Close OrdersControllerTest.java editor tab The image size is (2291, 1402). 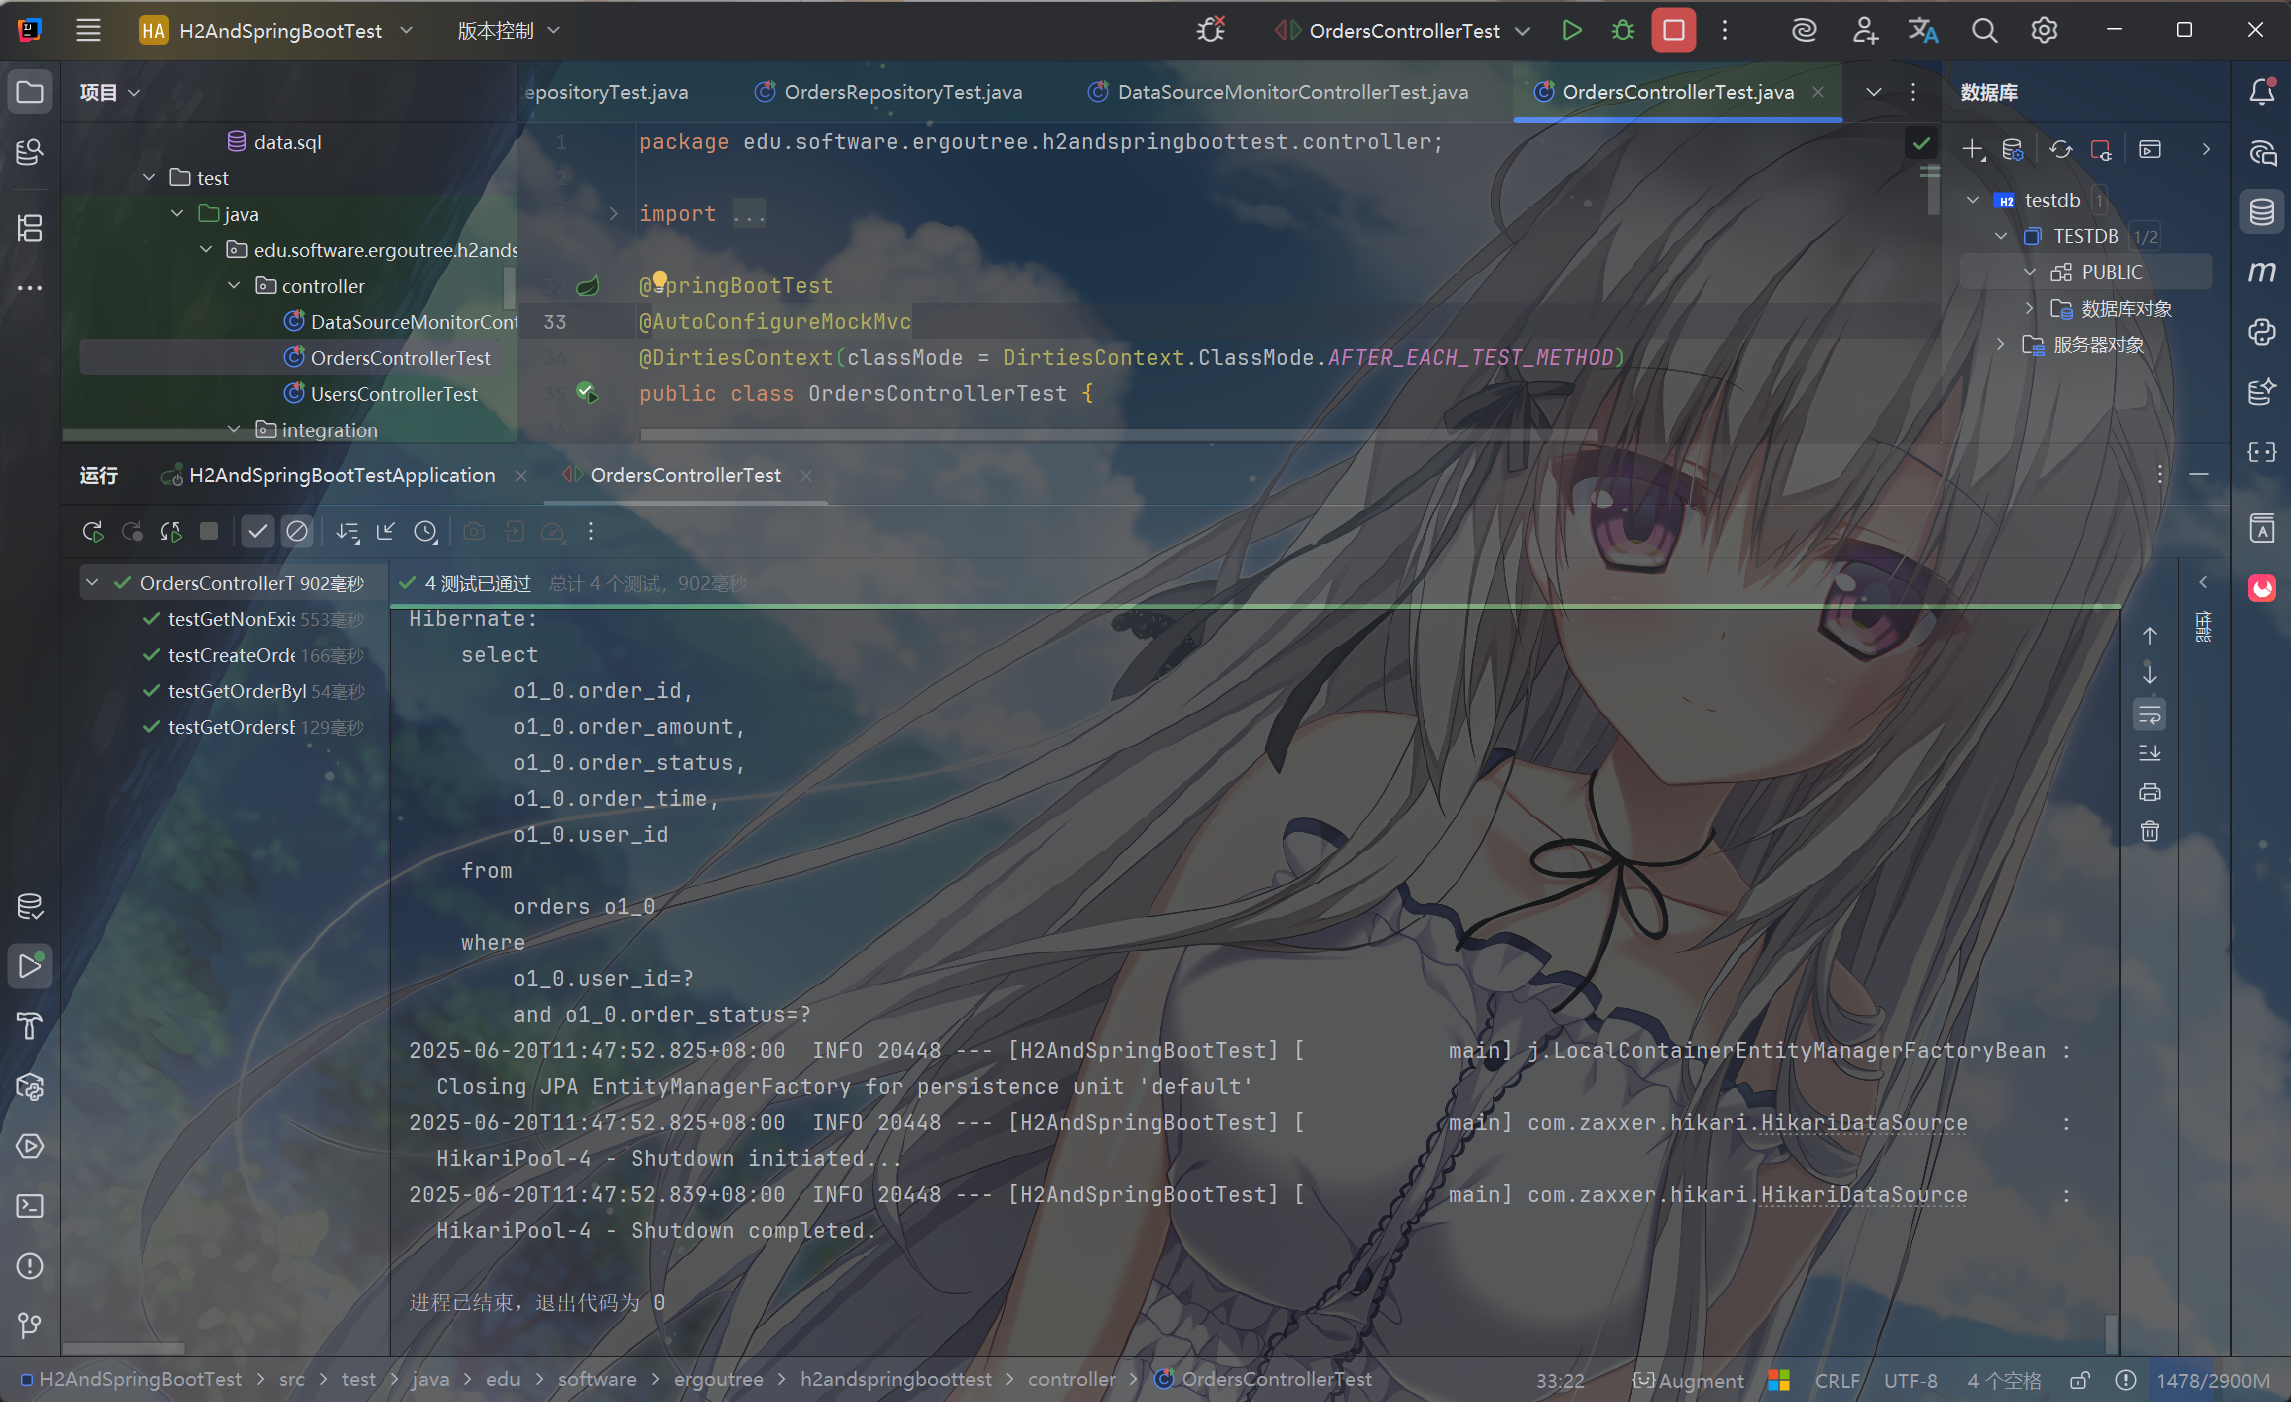tap(1818, 92)
